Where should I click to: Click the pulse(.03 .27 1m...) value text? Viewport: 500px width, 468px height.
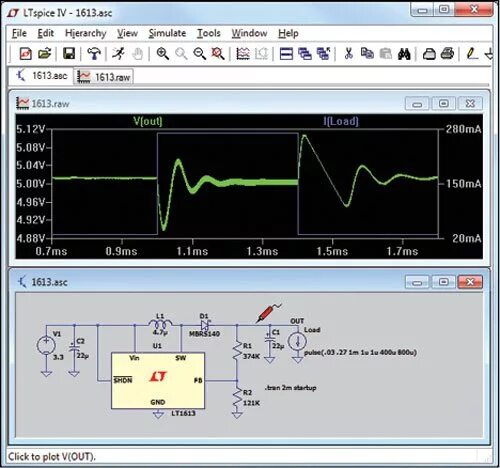pyautogui.click(x=360, y=352)
